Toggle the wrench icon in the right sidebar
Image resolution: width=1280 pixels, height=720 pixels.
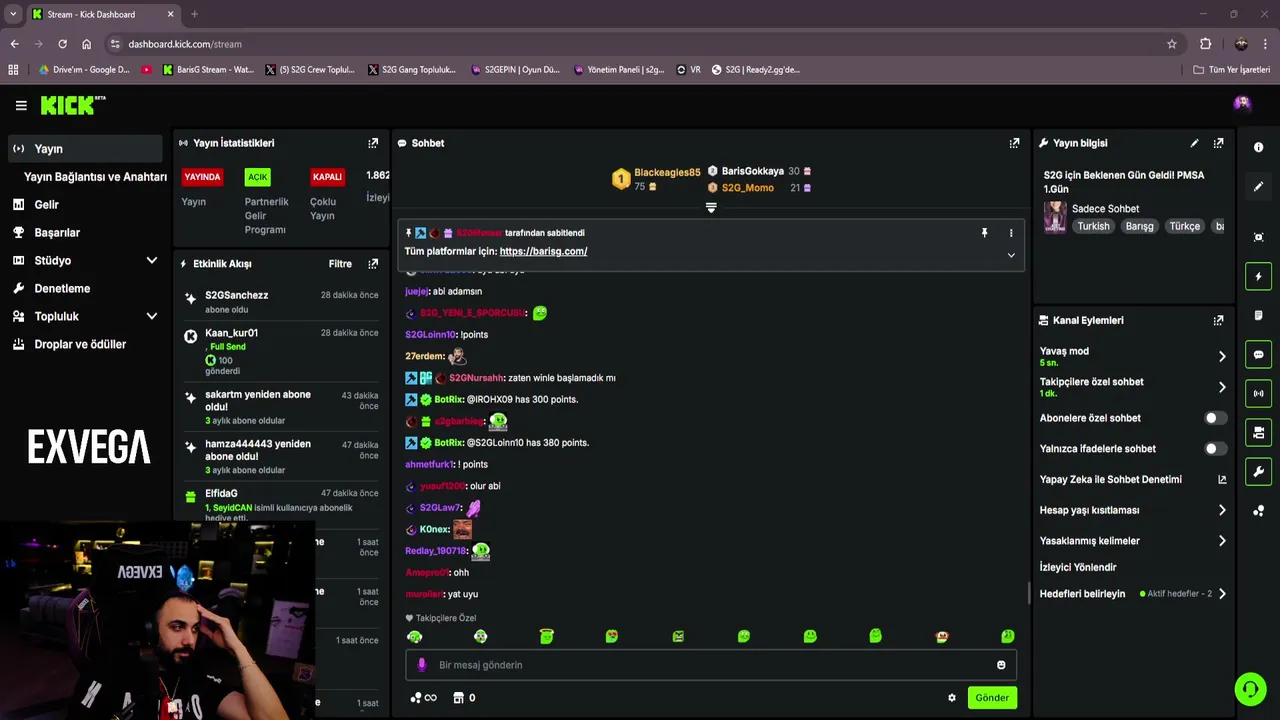click(1258, 471)
